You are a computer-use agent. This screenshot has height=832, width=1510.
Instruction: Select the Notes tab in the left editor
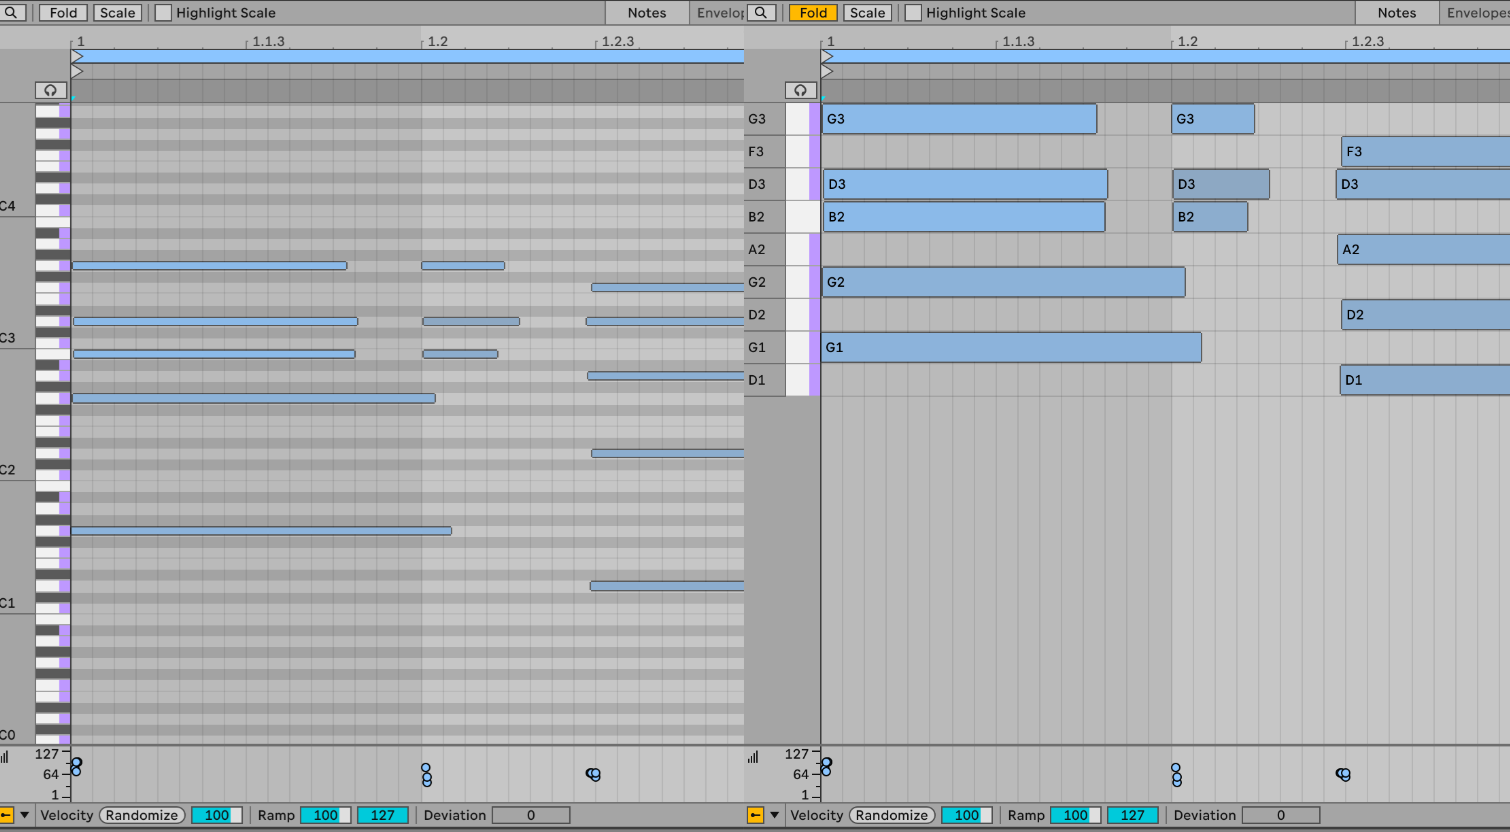646,13
